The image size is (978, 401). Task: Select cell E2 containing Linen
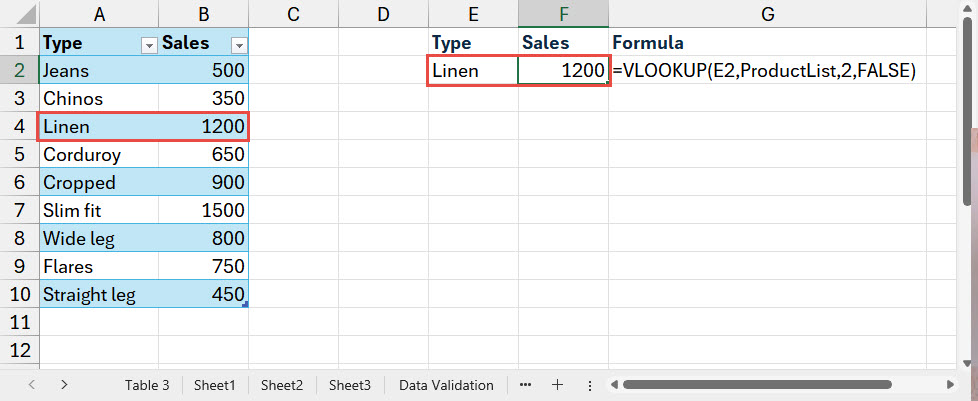473,71
